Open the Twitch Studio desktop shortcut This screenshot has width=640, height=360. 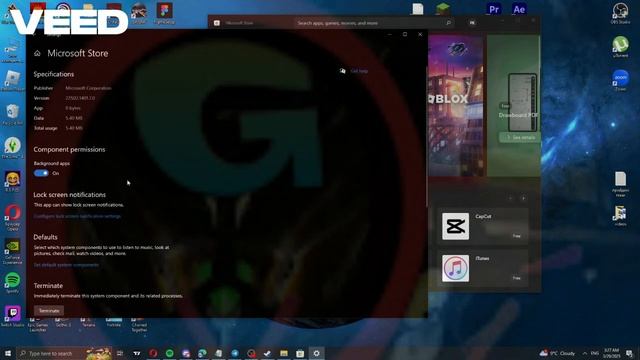13,316
